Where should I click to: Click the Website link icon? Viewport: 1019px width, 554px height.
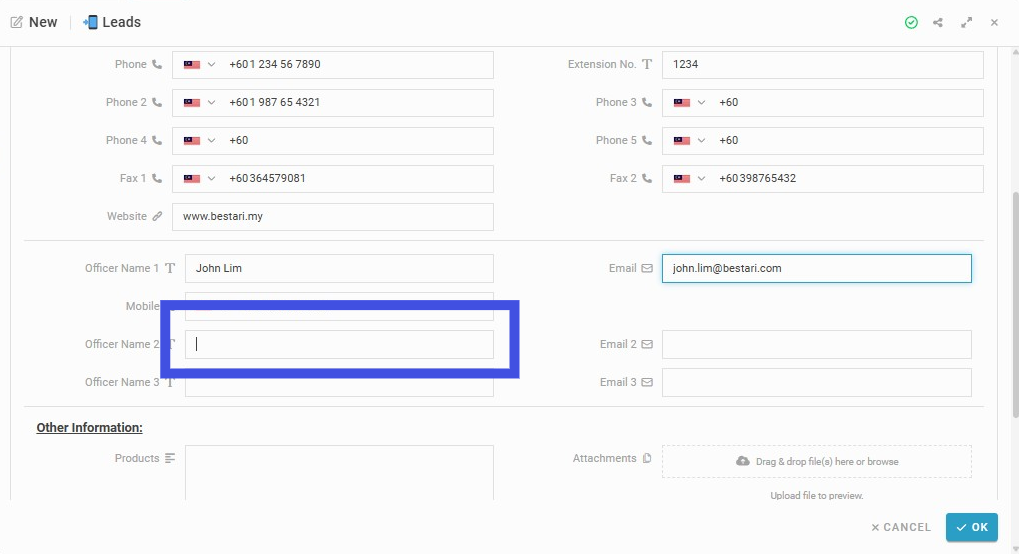(157, 217)
